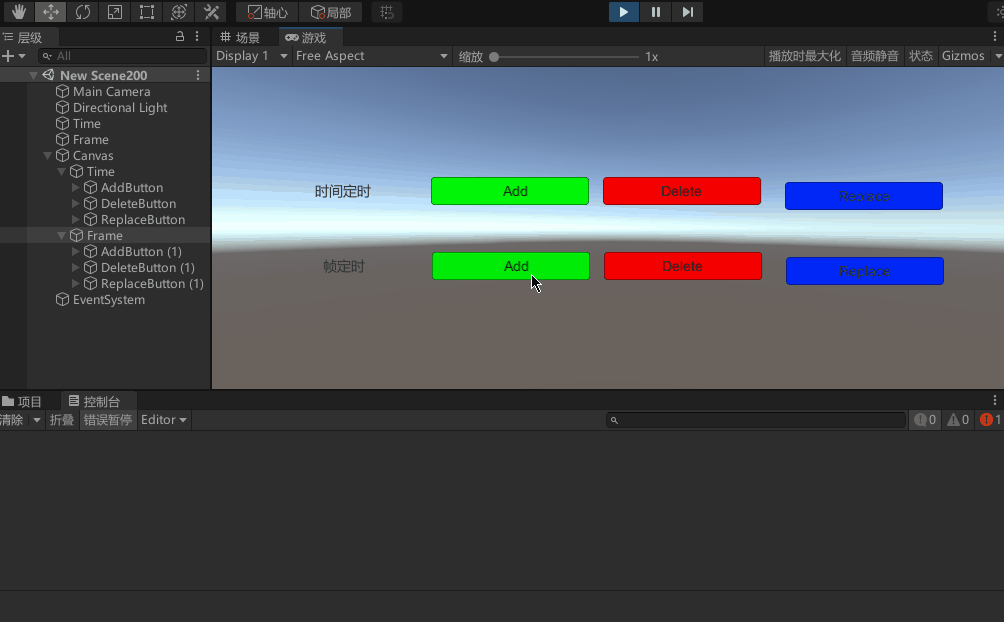This screenshot has width=1004, height=622.
Task: Expand the AddButton node
Action: tap(76, 188)
